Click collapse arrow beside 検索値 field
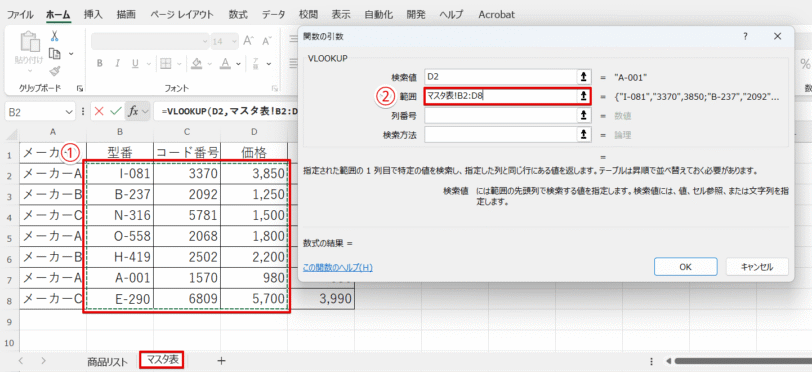 point(584,77)
